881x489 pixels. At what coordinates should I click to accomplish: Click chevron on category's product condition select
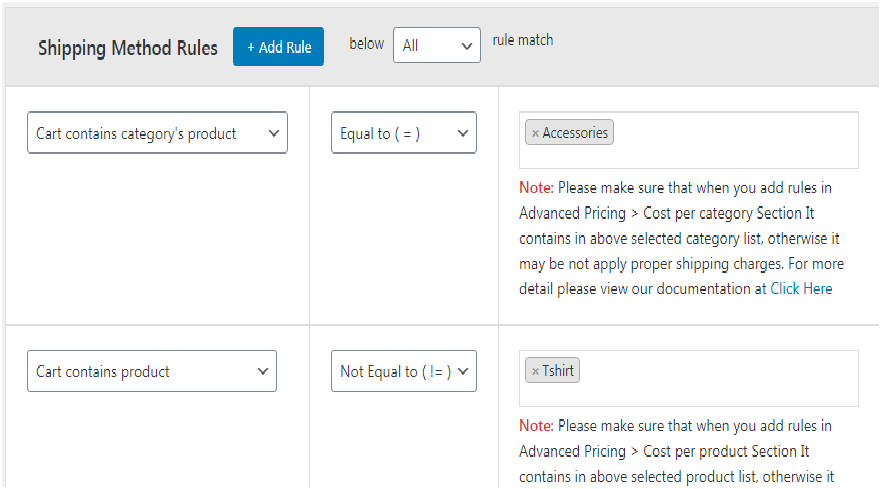(x=273, y=133)
